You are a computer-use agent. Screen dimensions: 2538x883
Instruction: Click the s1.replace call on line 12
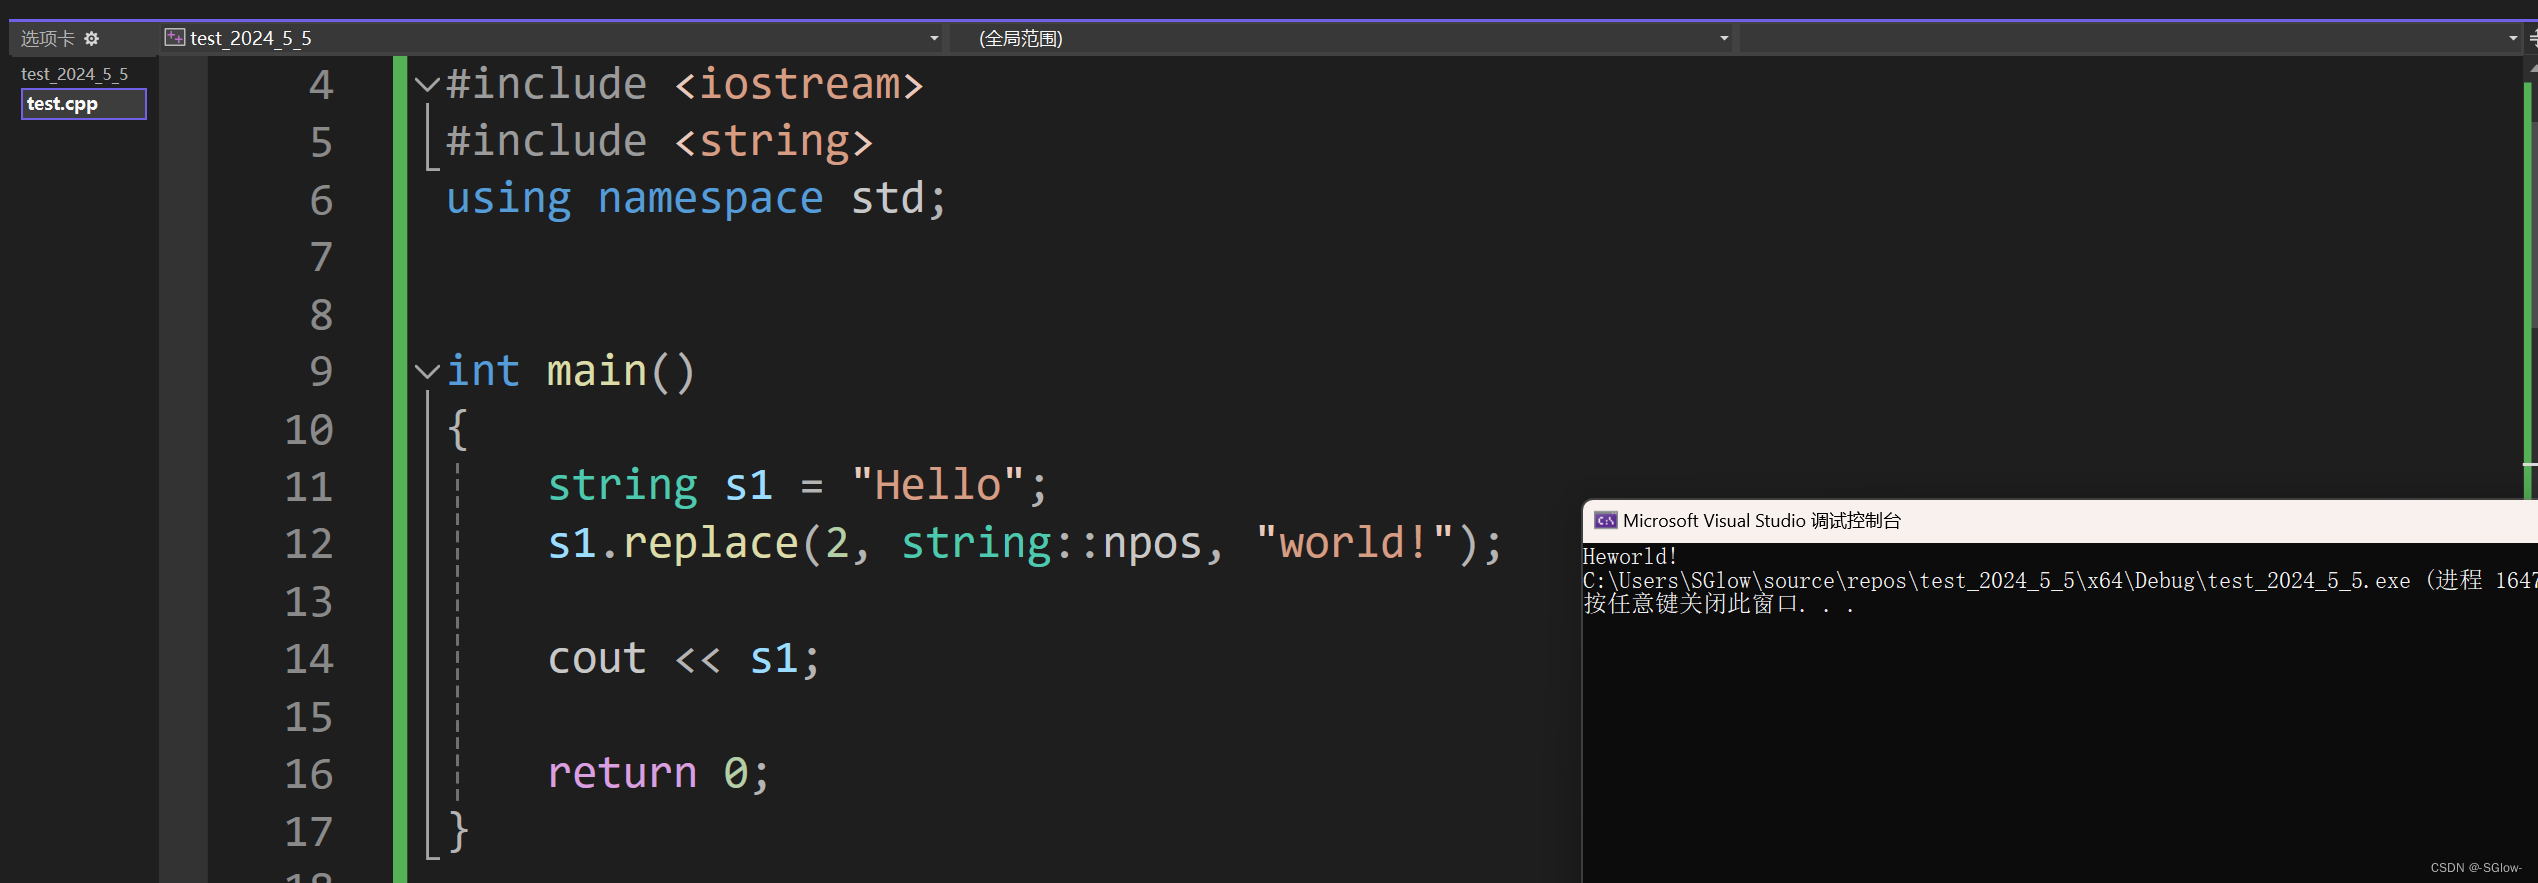click(x=1025, y=544)
